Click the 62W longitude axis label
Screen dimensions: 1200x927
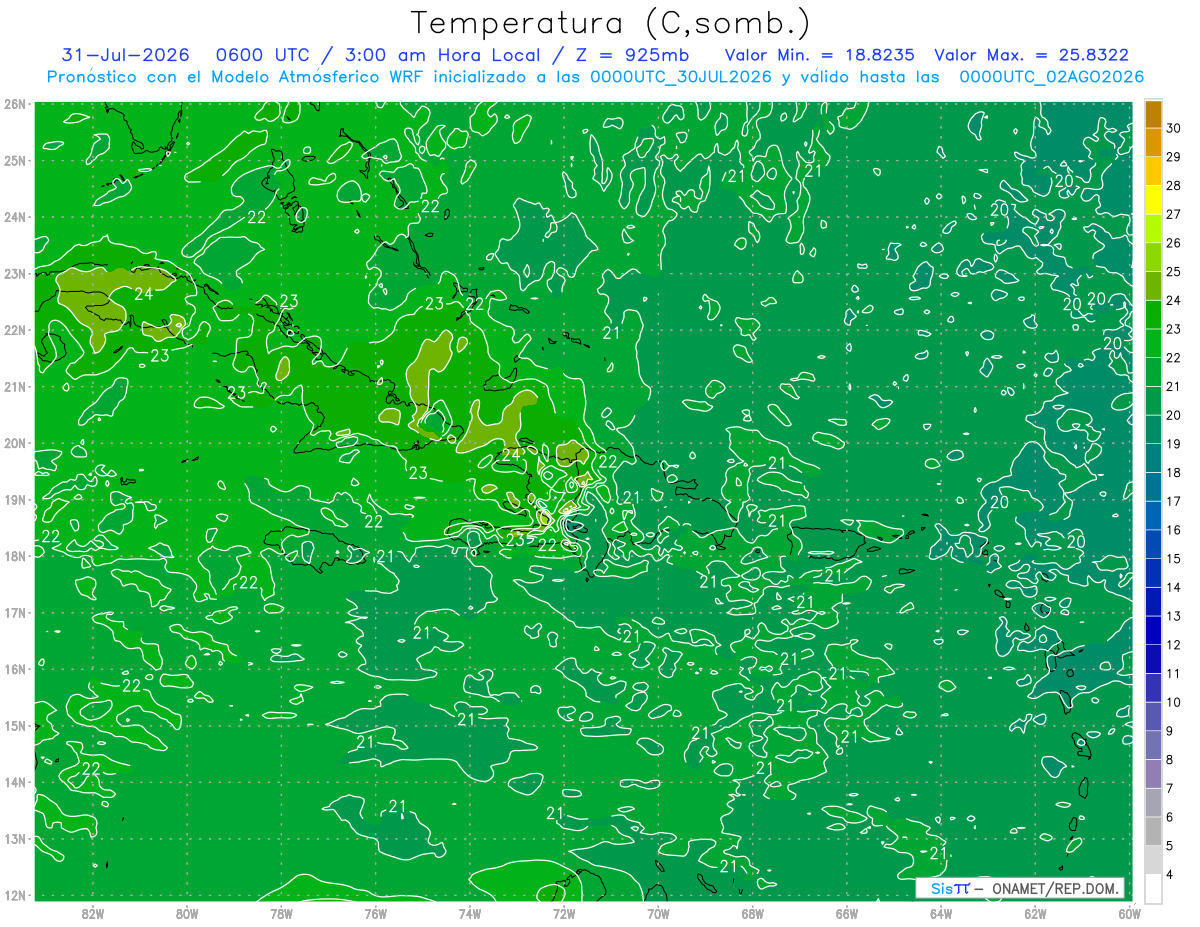tap(1035, 912)
